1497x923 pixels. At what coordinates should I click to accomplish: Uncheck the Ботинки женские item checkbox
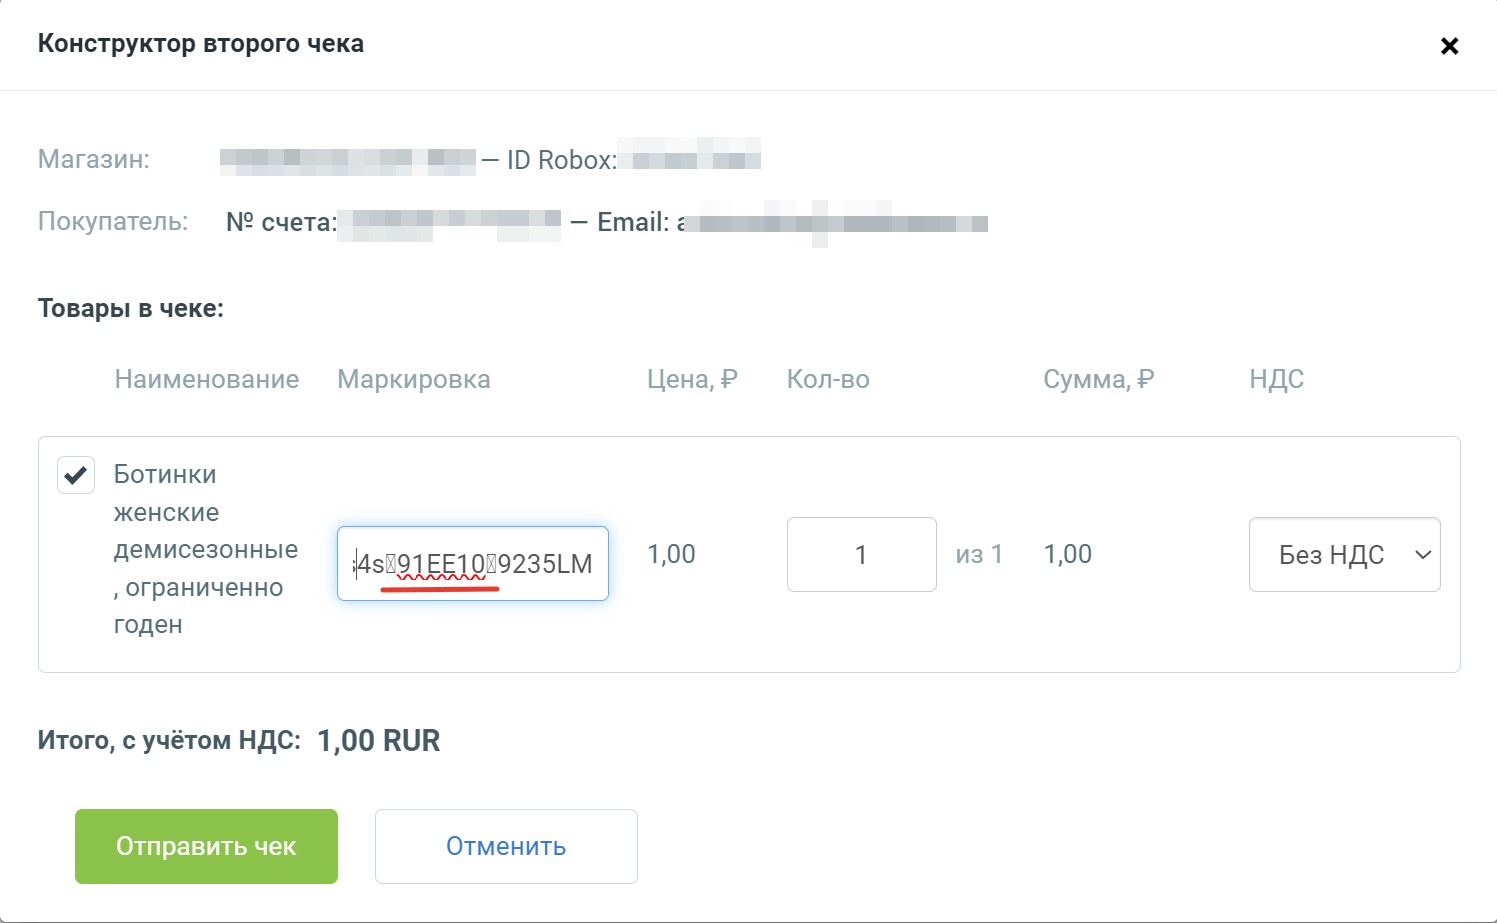click(x=76, y=475)
